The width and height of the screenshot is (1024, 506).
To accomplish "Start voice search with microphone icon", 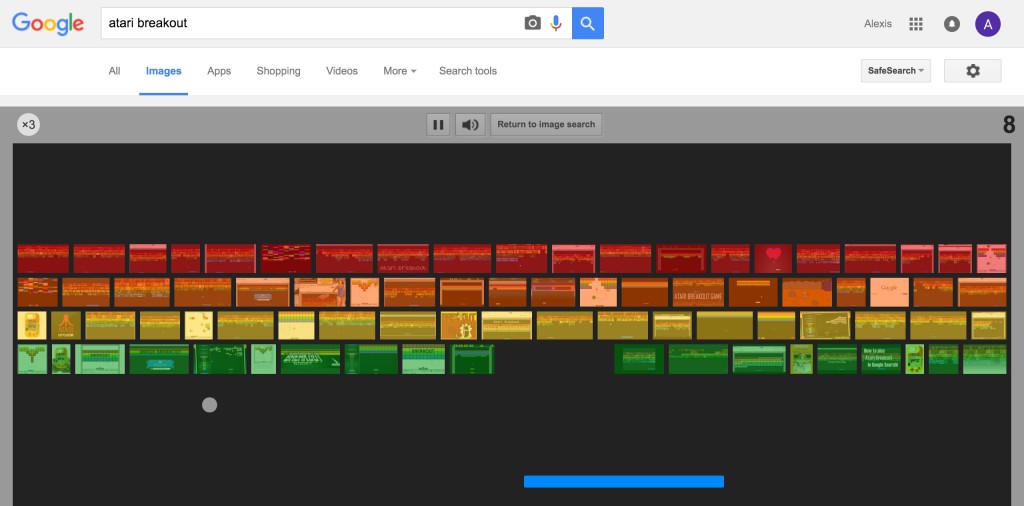I will (556, 24).
